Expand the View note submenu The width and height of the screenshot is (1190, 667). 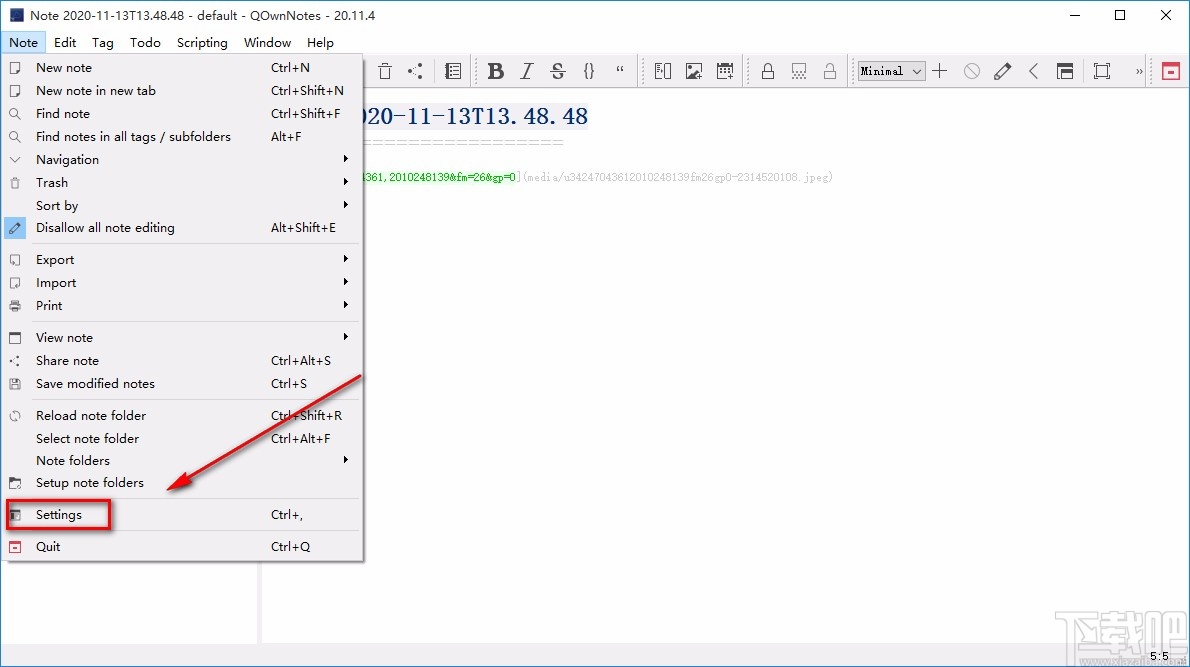pyautogui.click(x=182, y=337)
